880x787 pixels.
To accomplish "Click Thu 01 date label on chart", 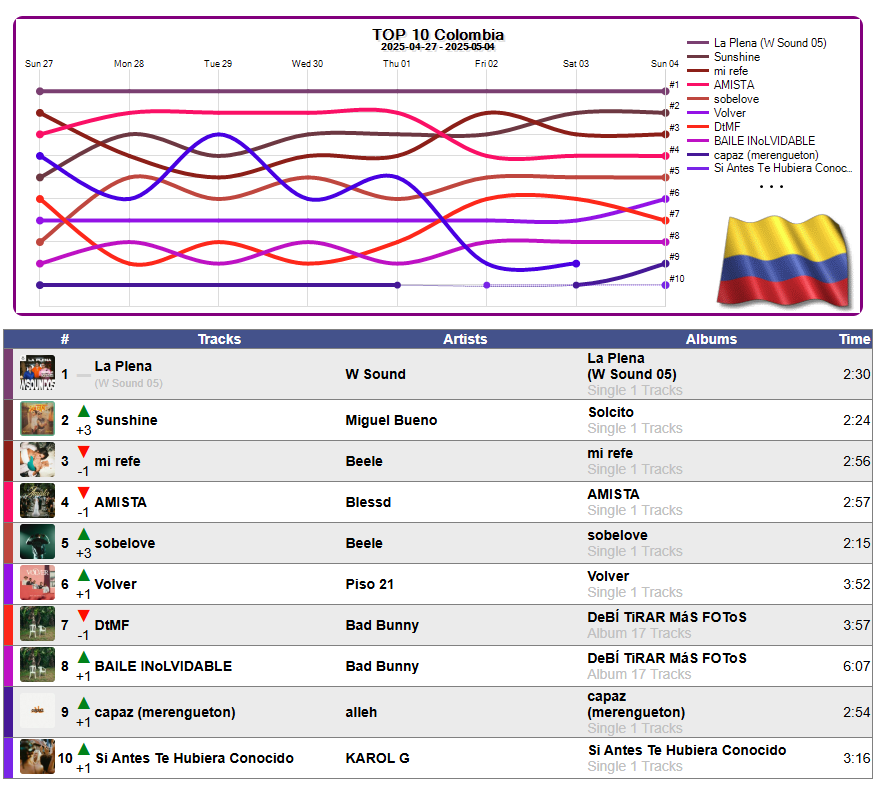I will 397,63.
